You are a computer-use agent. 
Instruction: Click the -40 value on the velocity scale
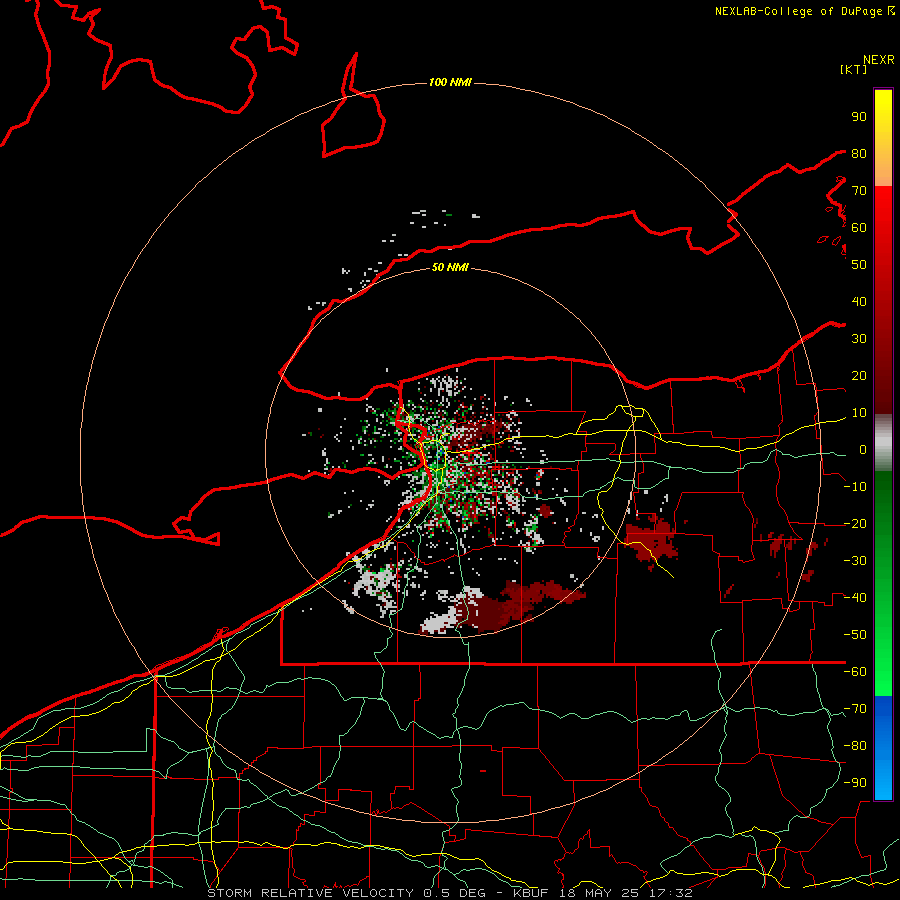pyautogui.click(x=855, y=598)
